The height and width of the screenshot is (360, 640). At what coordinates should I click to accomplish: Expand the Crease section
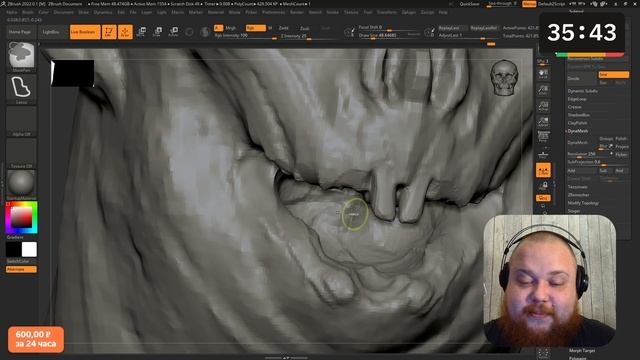pyautogui.click(x=574, y=107)
